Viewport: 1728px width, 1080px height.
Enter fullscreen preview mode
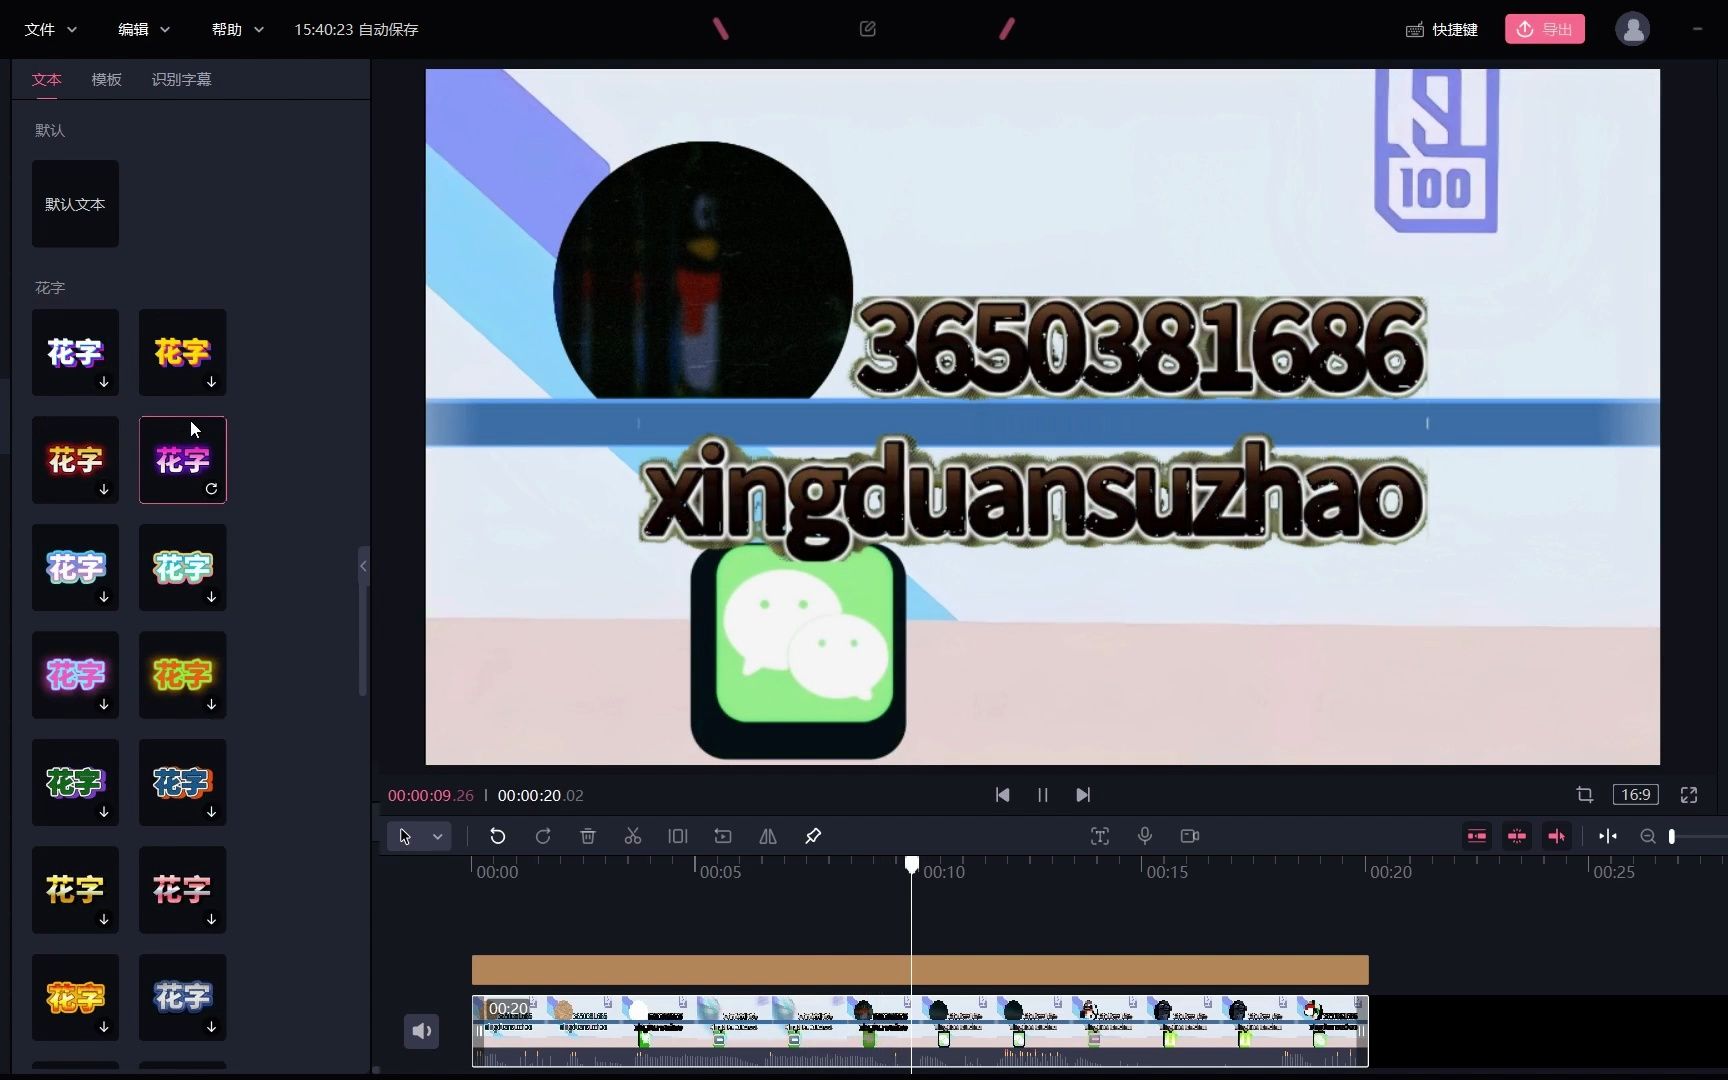tap(1689, 795)
